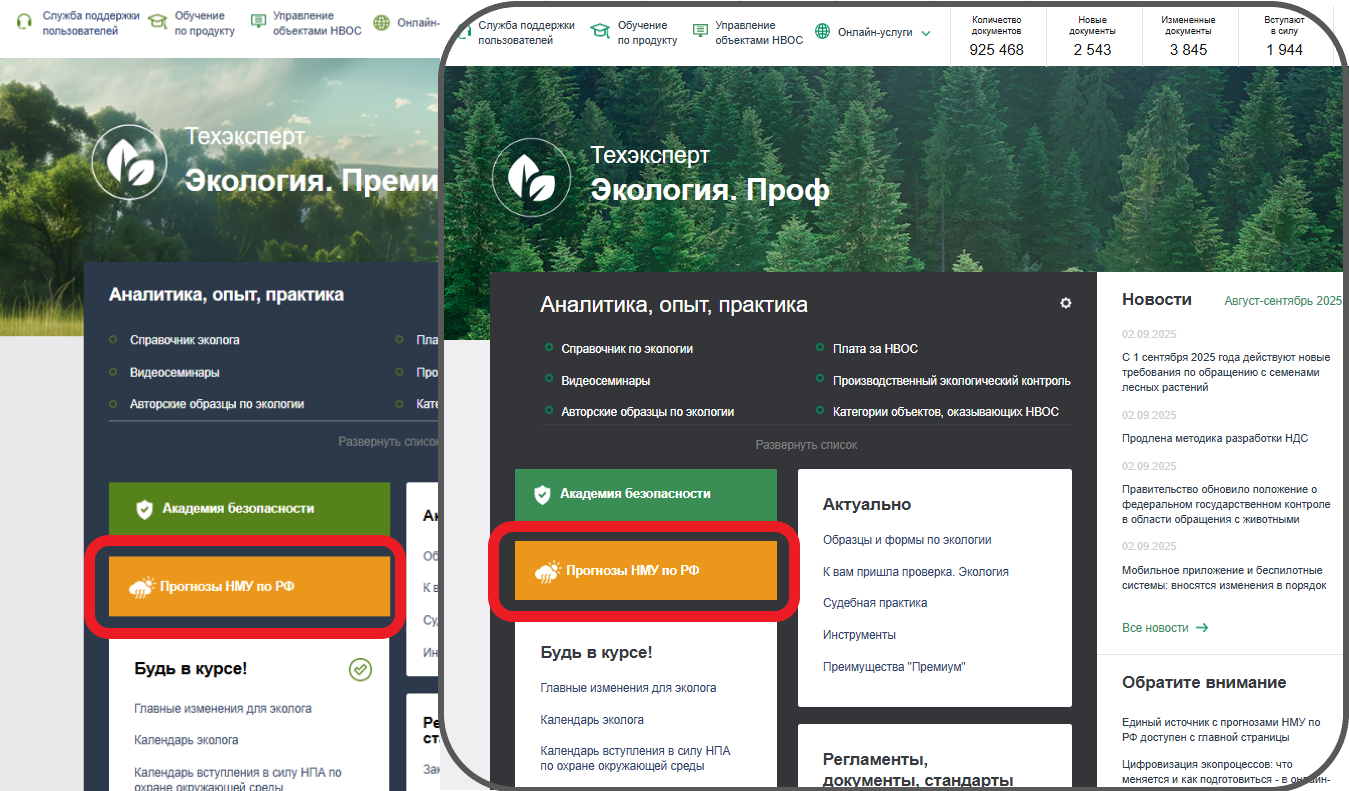Expand Развернуть список in the Проф window
The image size is (1349, 791).
coord(806,445)
